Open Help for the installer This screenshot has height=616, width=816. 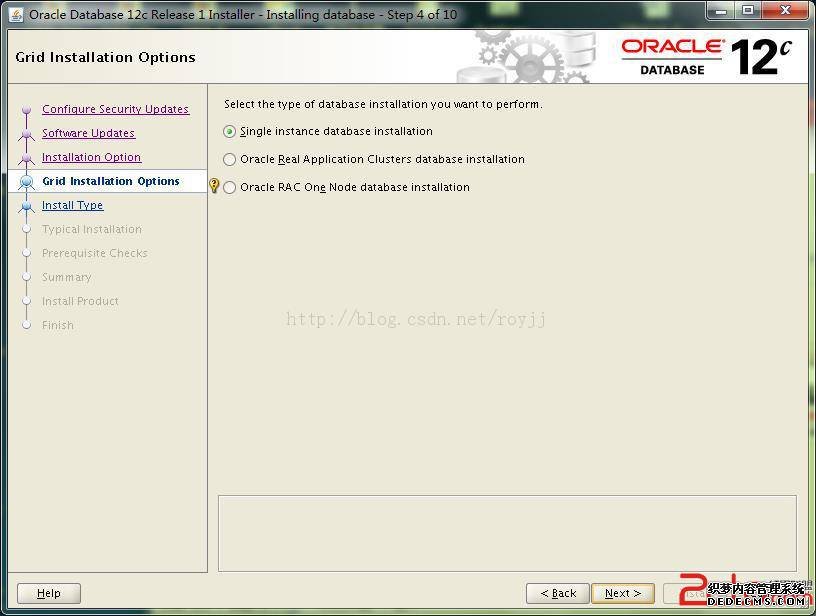tap(49, 593)
